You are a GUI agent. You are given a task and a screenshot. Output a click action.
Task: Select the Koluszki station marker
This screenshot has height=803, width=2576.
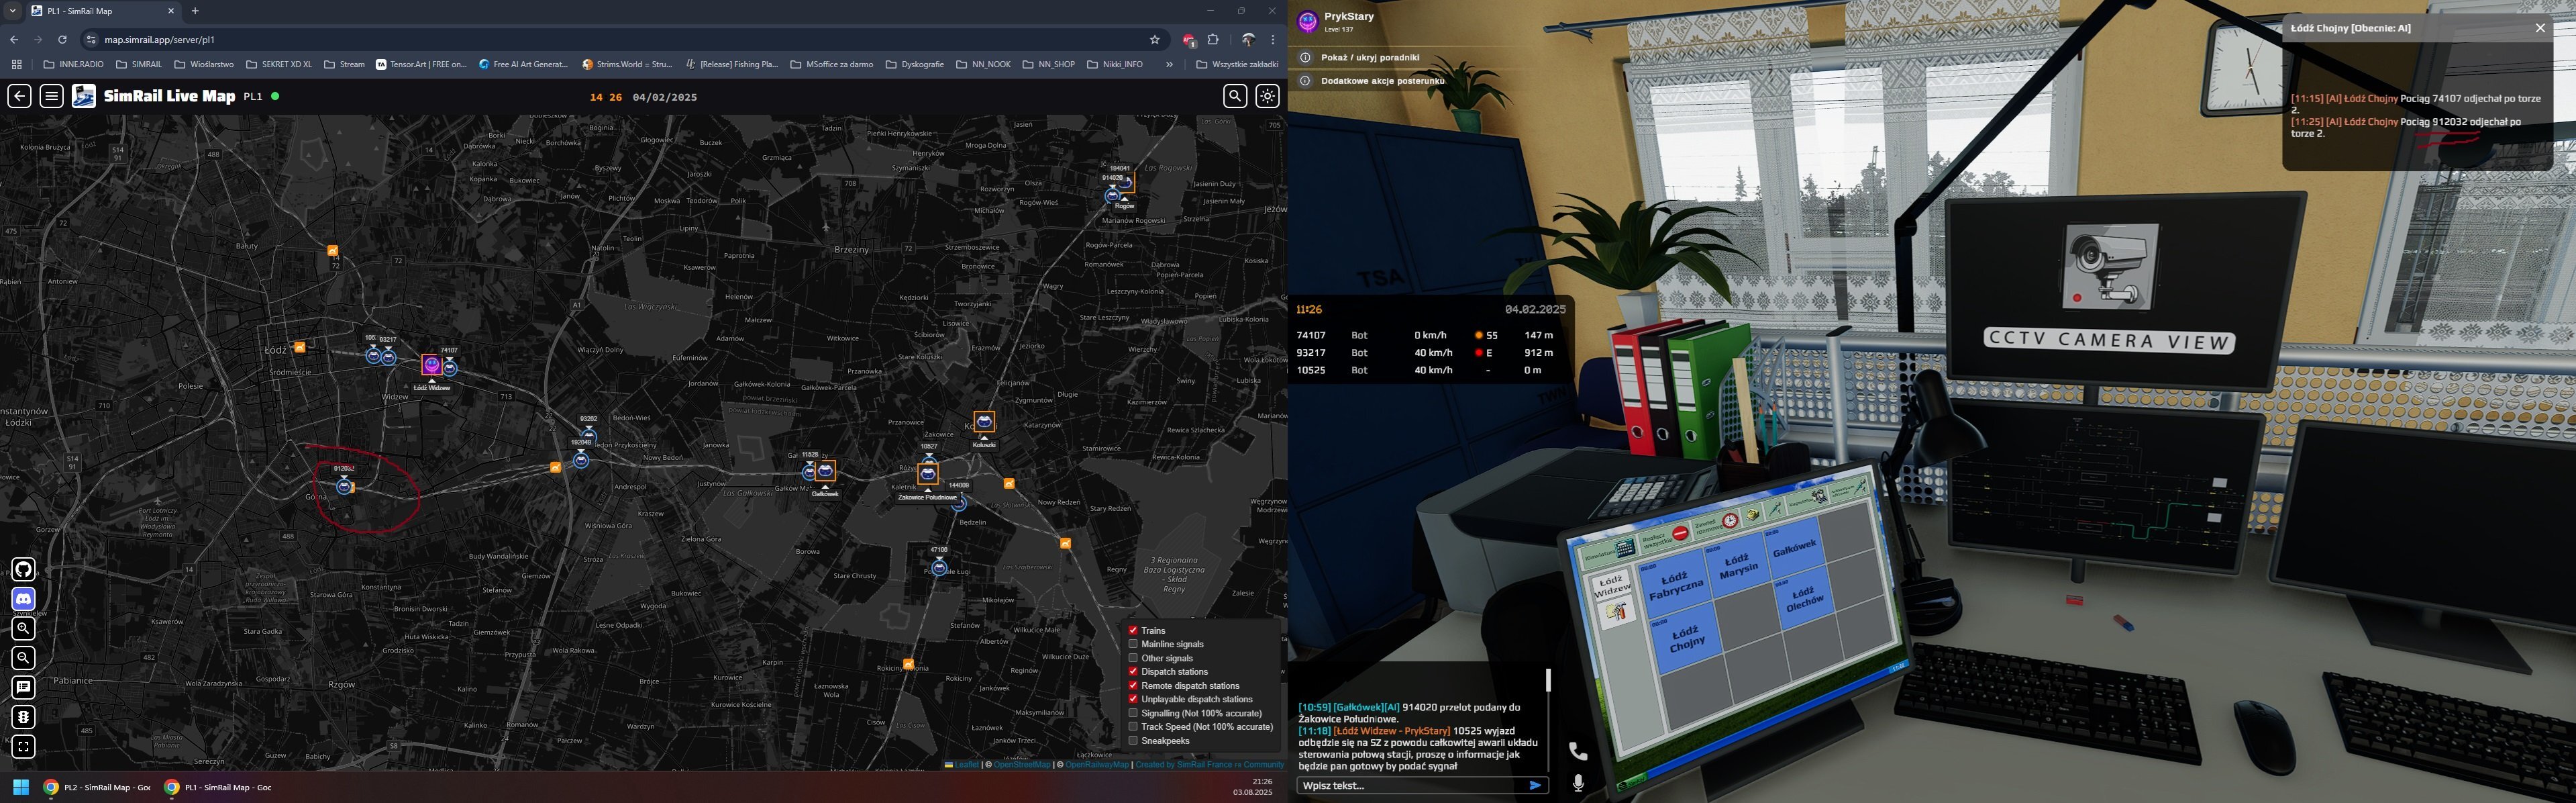click(984, 421)
